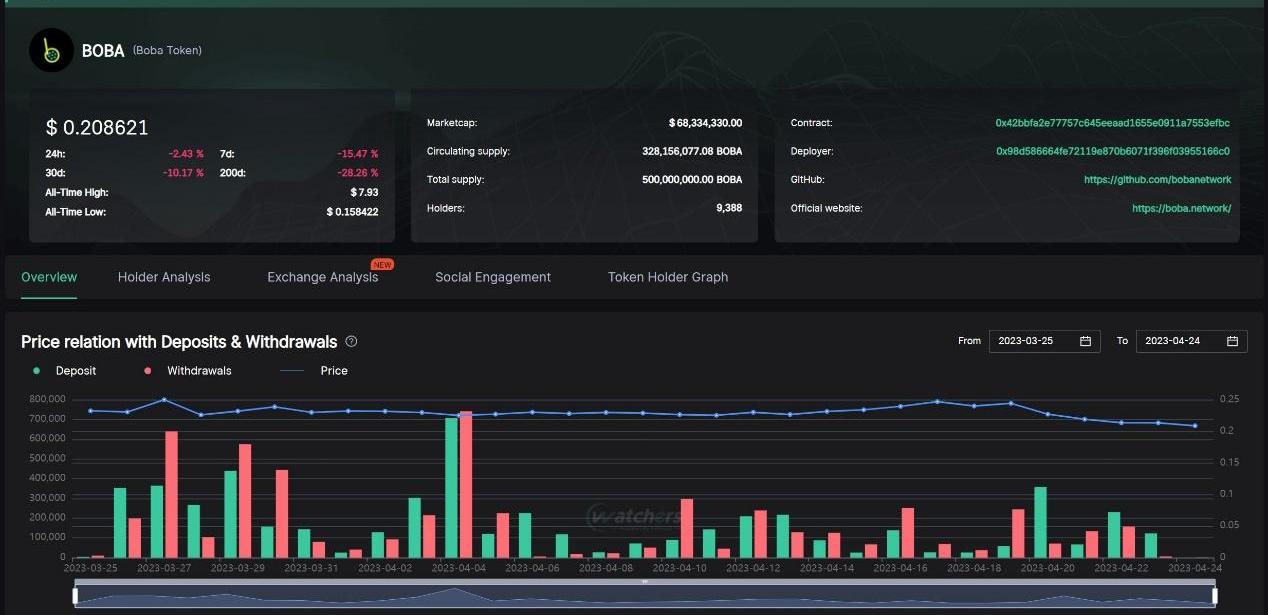Open the Exchange Analysis tab
Image resolution: width=1268 pixels, height=615 pixels.
(322, 277)
